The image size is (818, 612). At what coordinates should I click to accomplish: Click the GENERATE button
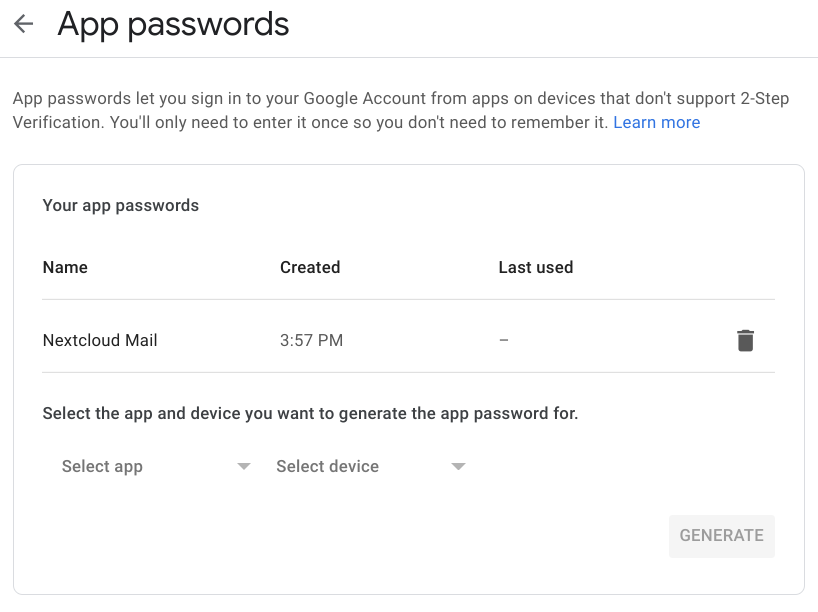(x=721, y=536)
